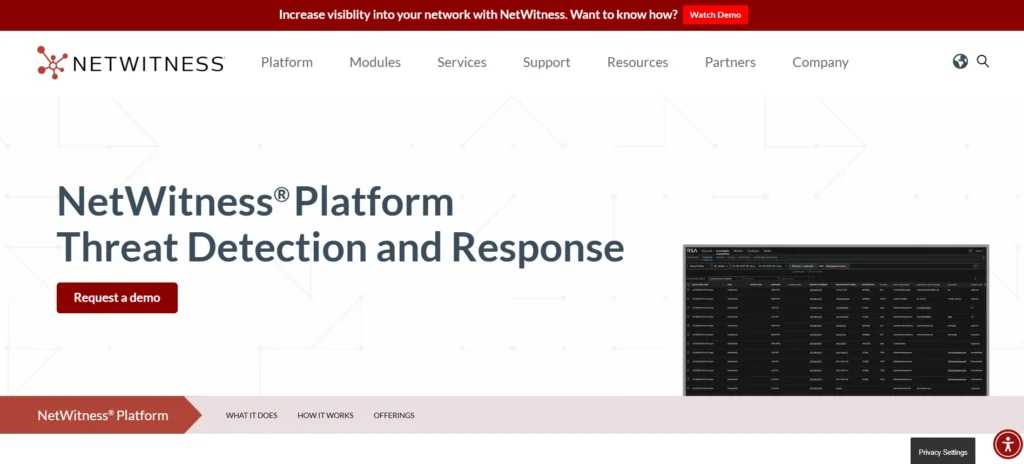Click the platform dashboard screenshot
The height and width of the screenshot is (464, 1024).
(835, 320)
